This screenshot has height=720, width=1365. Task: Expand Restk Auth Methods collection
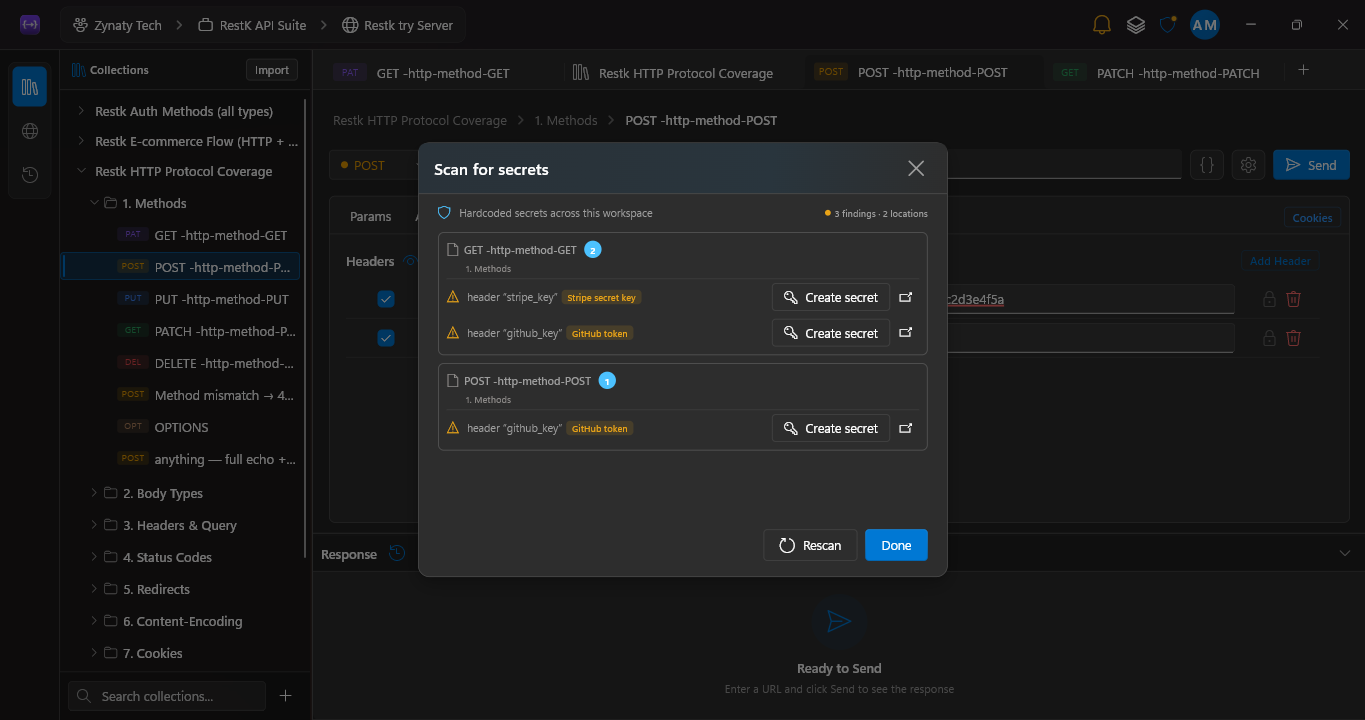[x=81, y=111]
